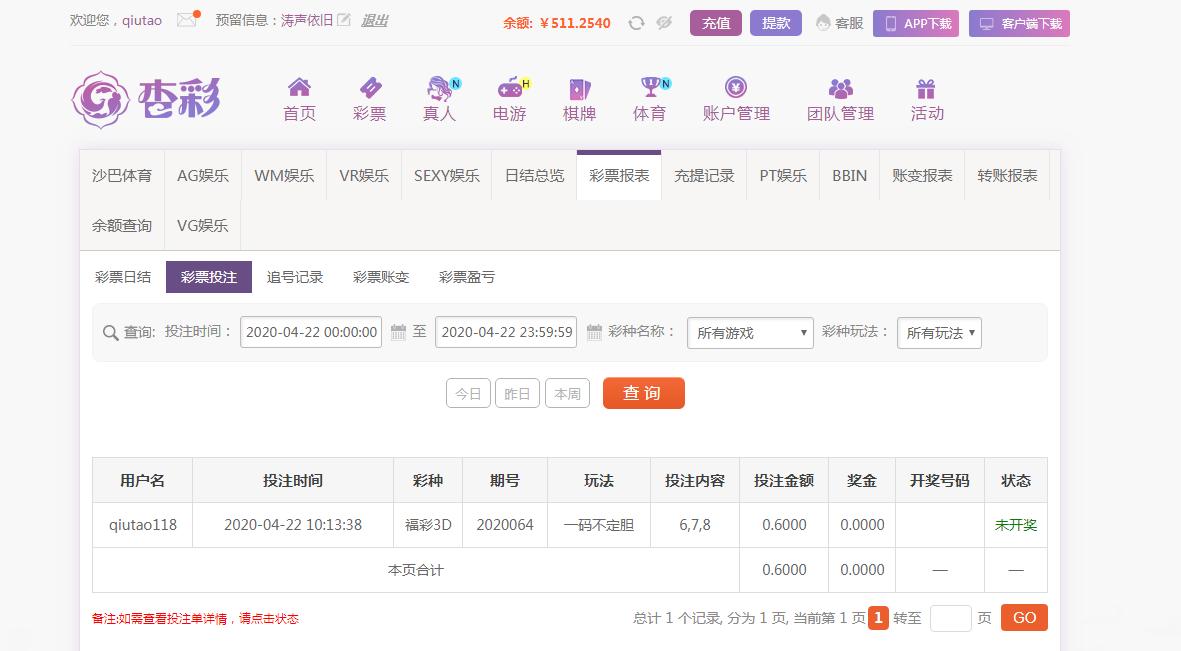The height and width of the screenshot is (651, 1181).
Task: Switch to the 日结总览 tab
Action: point(534,176)
